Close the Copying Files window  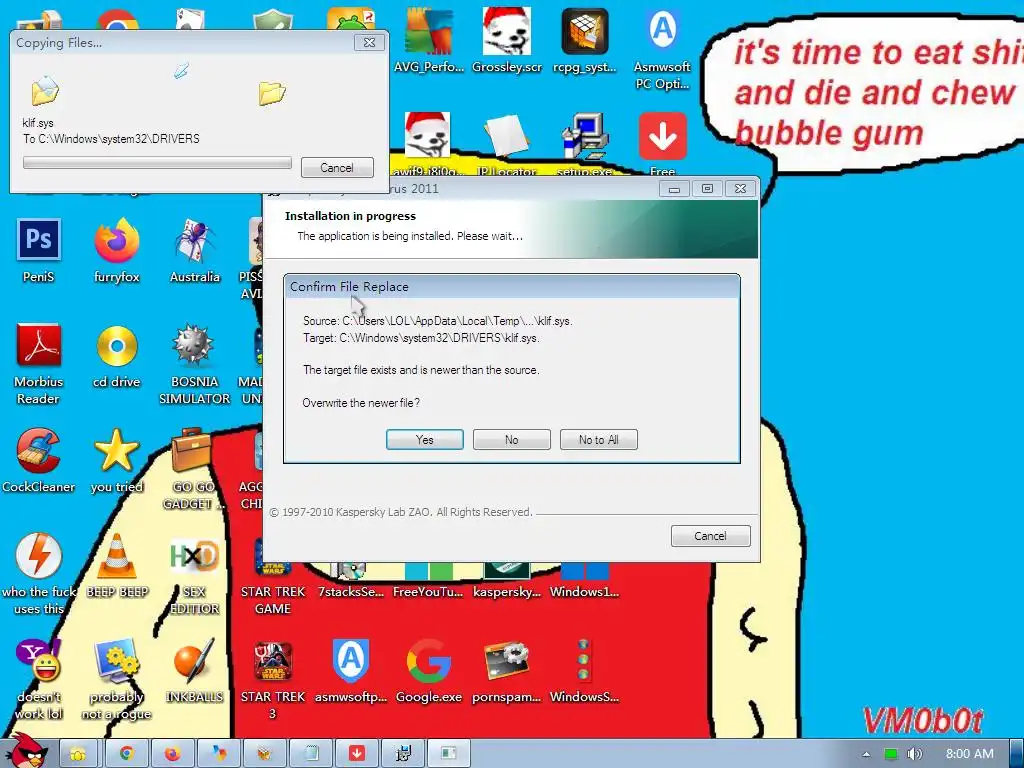click(369, 42)
